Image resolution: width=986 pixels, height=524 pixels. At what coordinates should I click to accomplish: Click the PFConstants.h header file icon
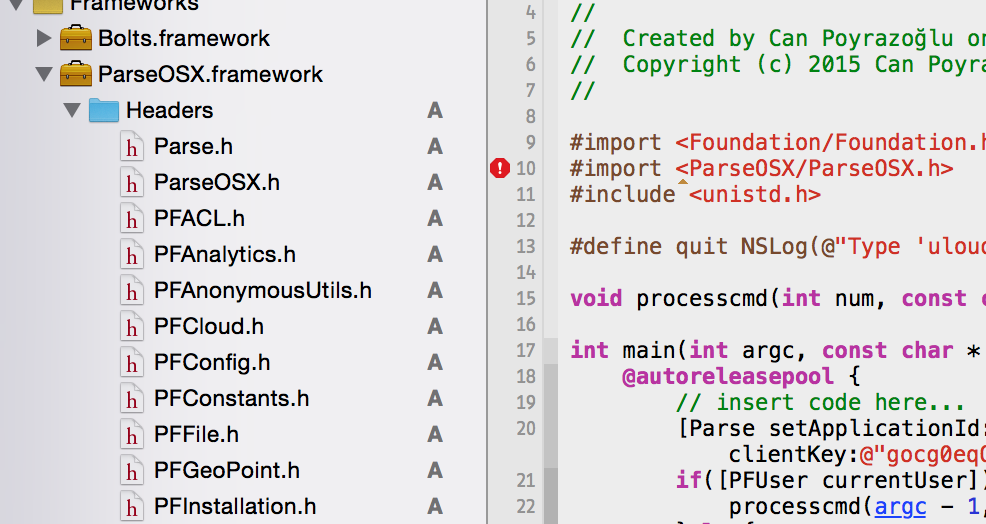[x=131, y=399]
